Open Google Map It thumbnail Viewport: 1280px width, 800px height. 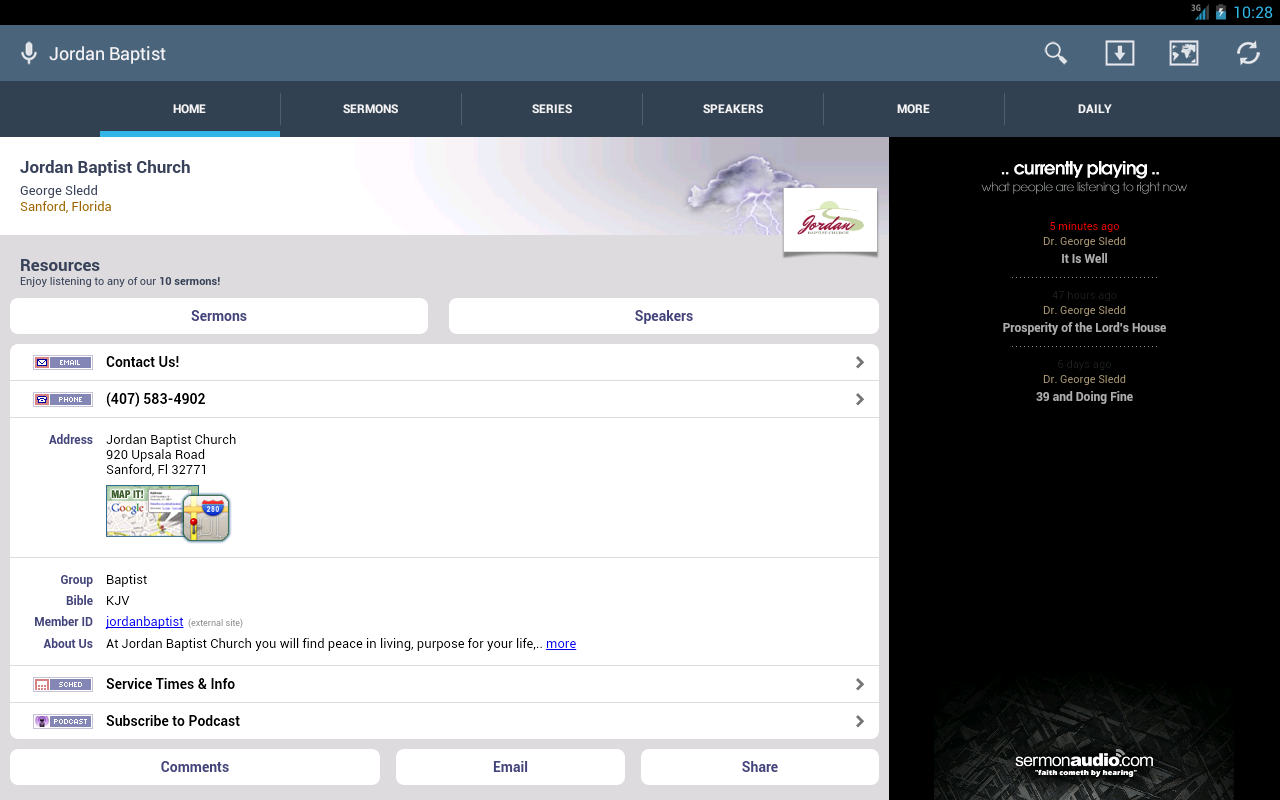(x=145, y=511)
